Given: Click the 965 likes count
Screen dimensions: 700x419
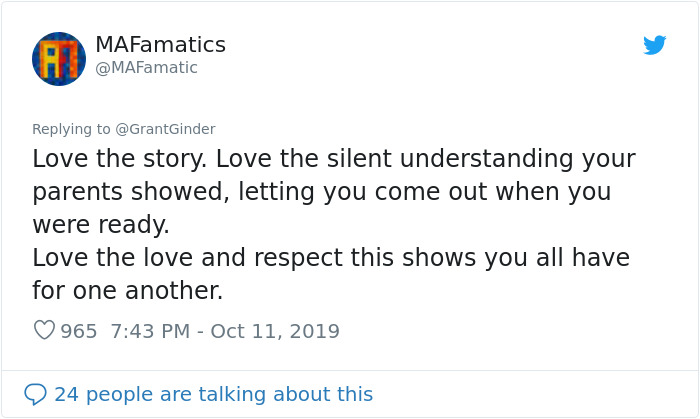Looking at the screenshot, I should point(79,331).
